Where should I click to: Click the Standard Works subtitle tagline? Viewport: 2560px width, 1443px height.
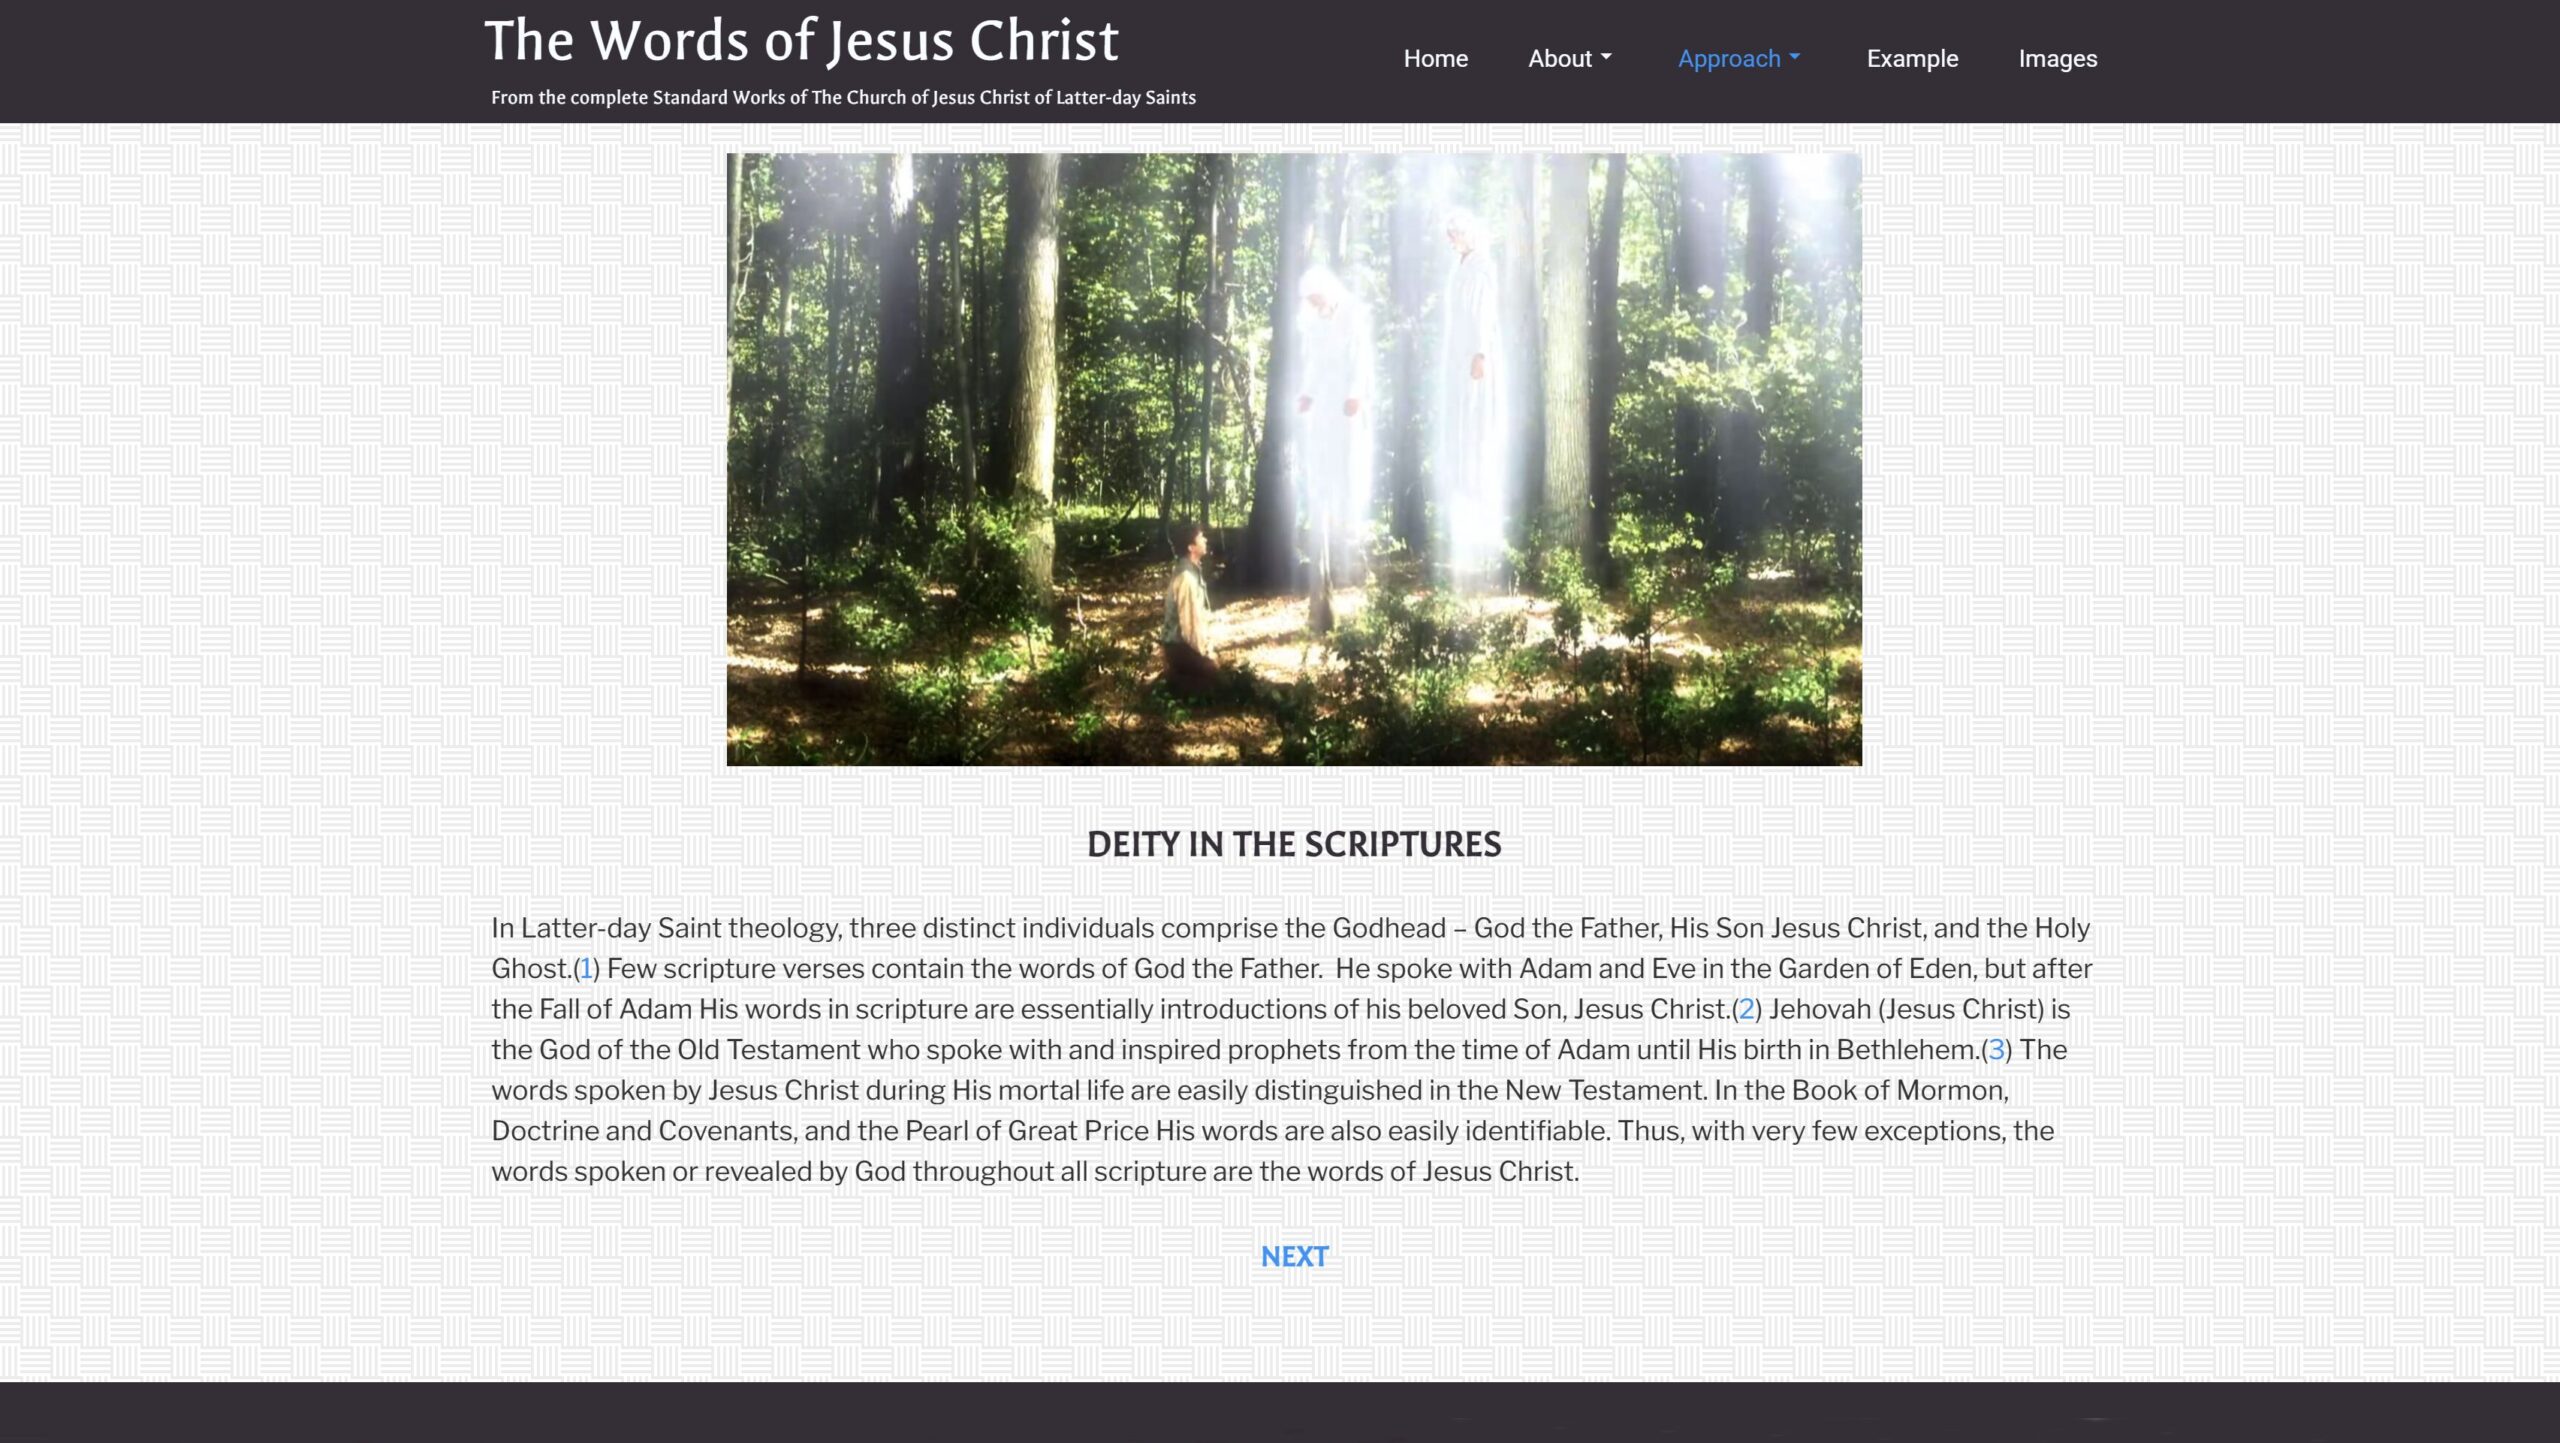(x=842, y=98)
